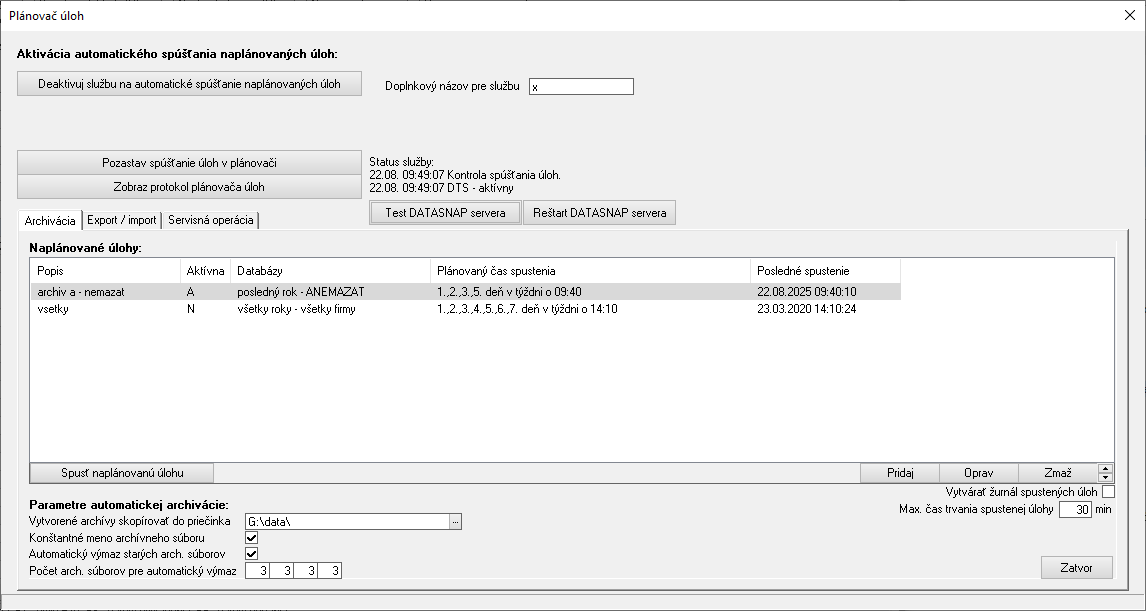
Task: Open the Servisná operácia tab
Action: click(210, 220)
